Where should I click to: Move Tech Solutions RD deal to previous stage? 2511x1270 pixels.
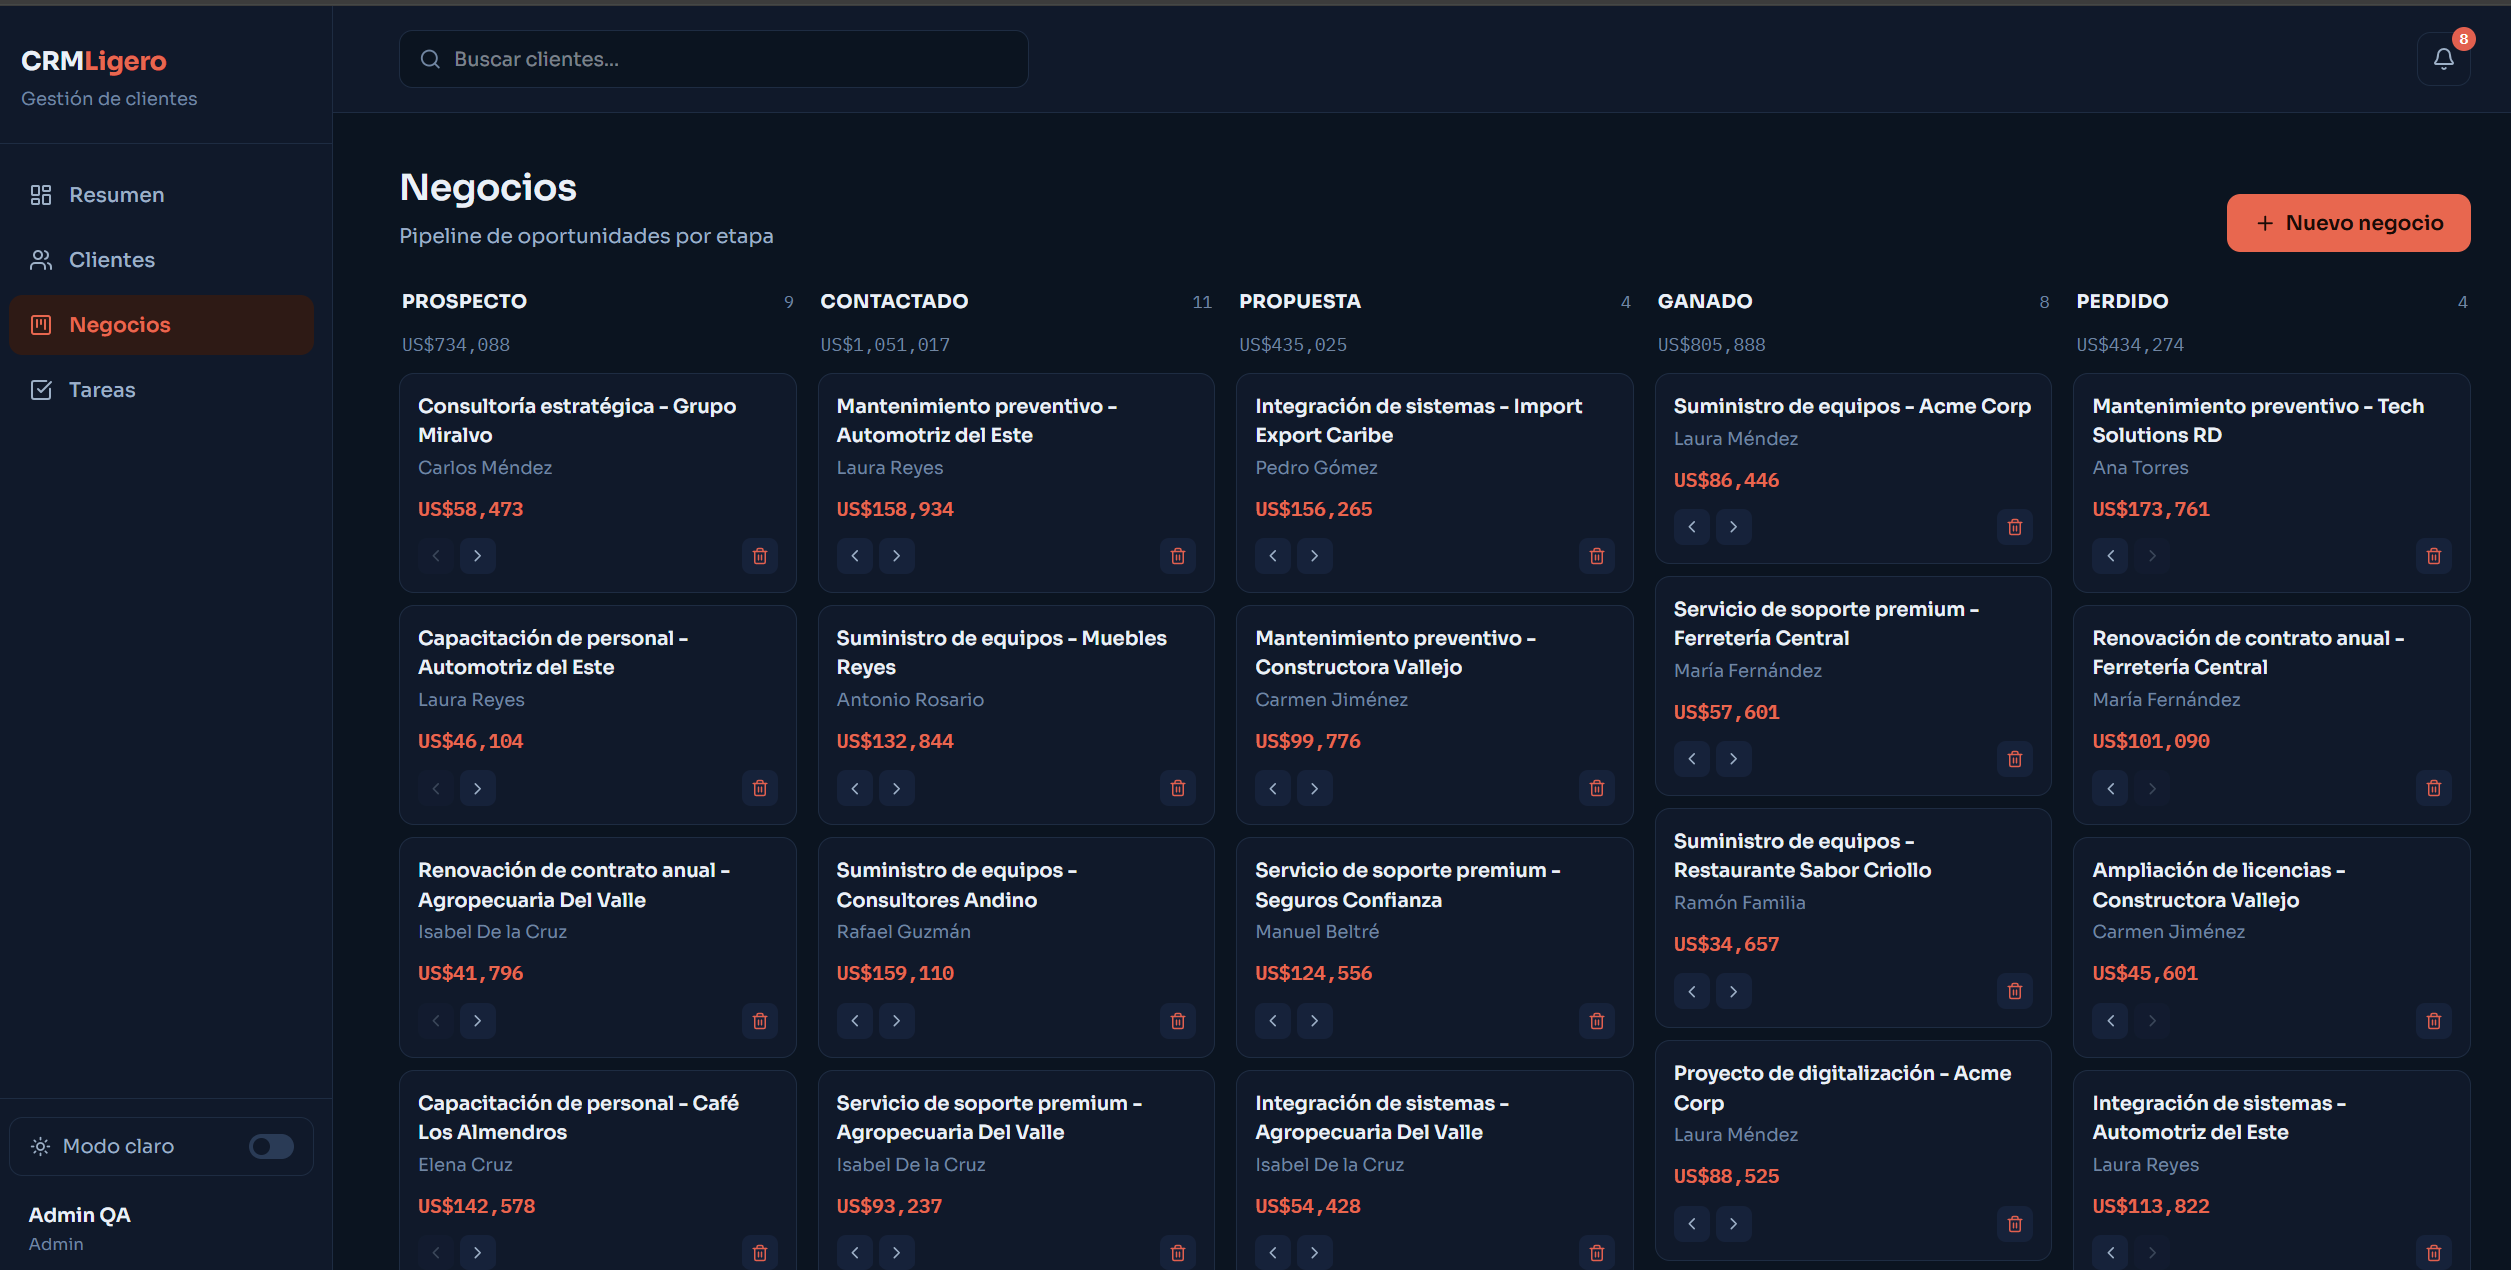point(2111,556)
